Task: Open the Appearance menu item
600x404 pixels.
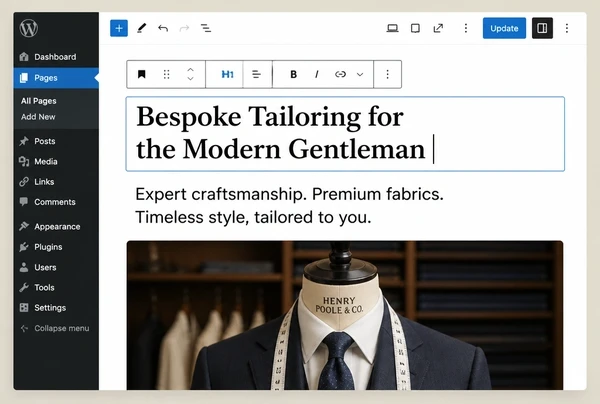Action: point(56,226)
